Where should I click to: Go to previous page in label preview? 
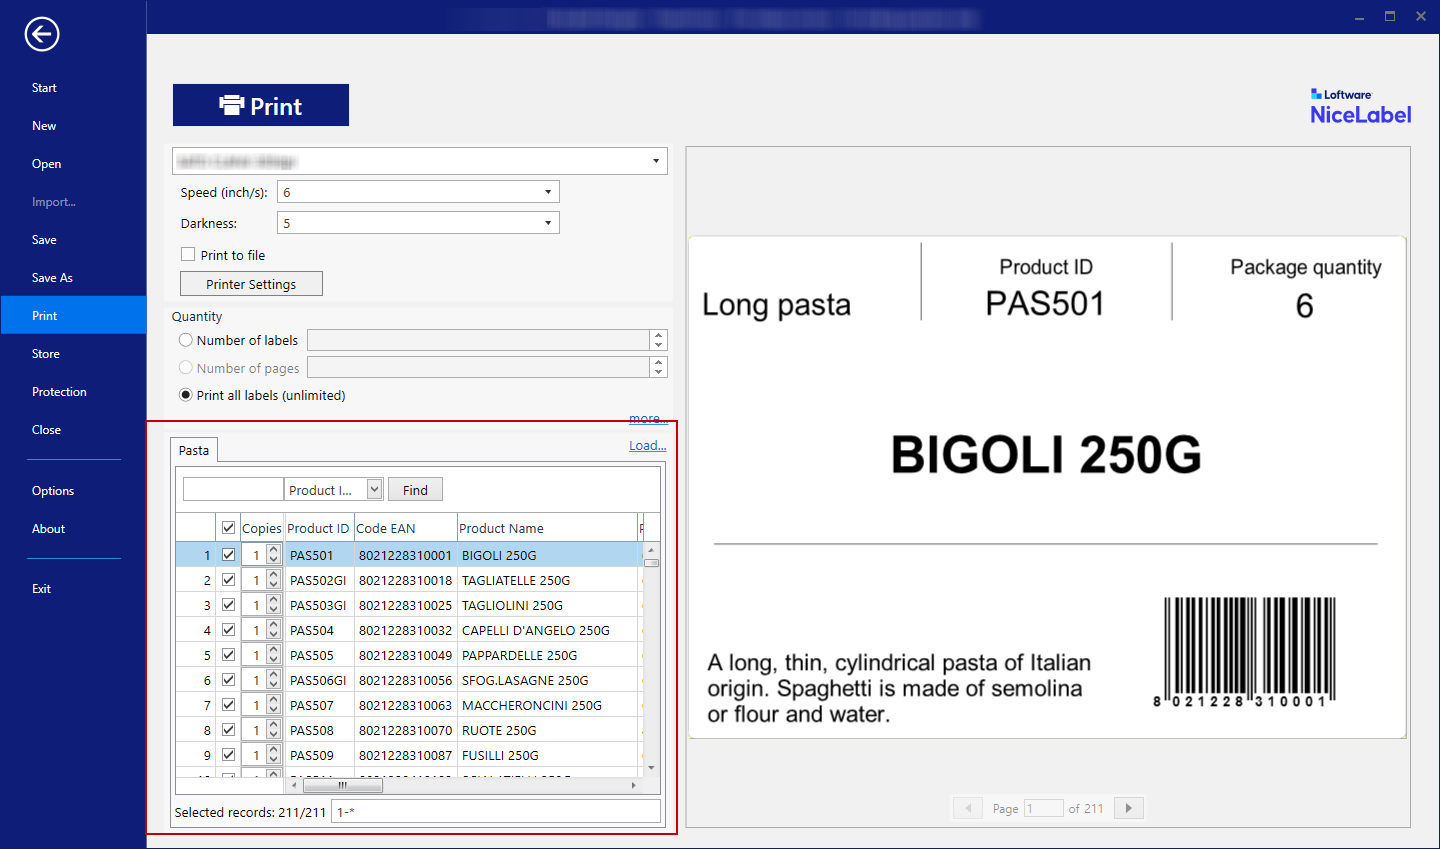[967, 808]
